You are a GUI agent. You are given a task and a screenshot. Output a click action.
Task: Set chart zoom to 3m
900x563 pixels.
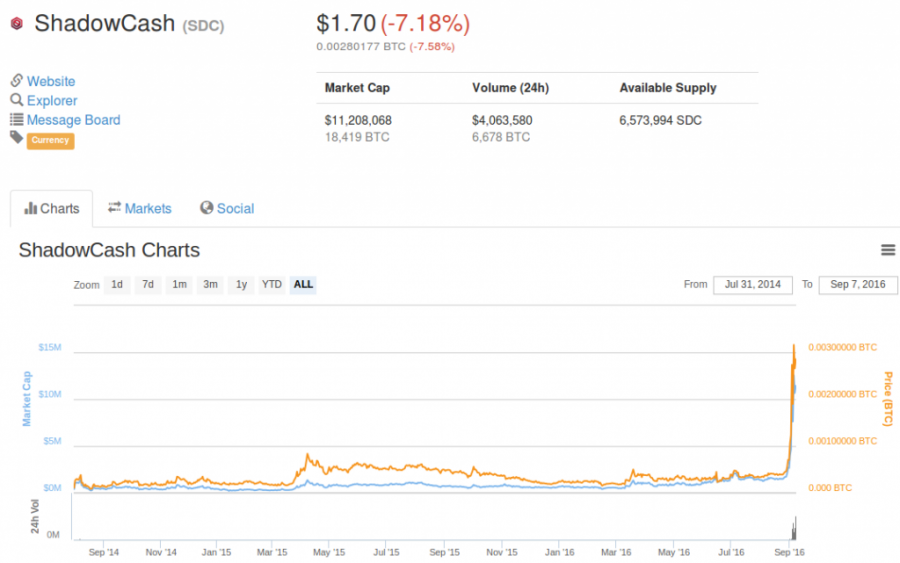pyautogui.click(x=211, y=285)
